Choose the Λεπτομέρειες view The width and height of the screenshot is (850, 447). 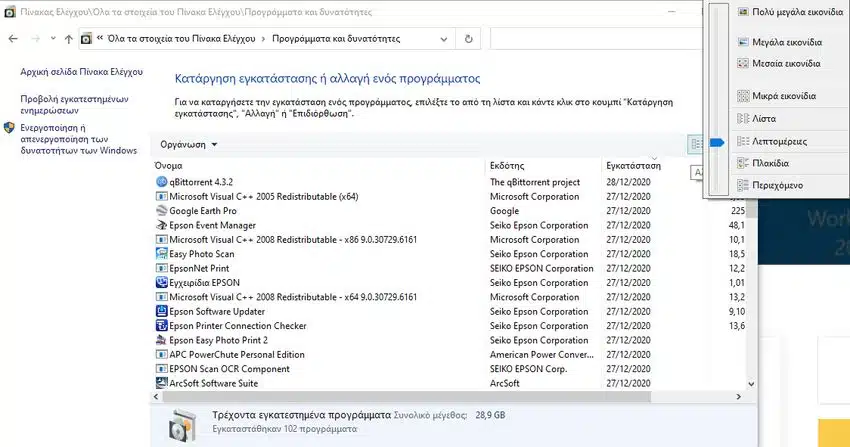pyautogui.click(x=772, y=141)
